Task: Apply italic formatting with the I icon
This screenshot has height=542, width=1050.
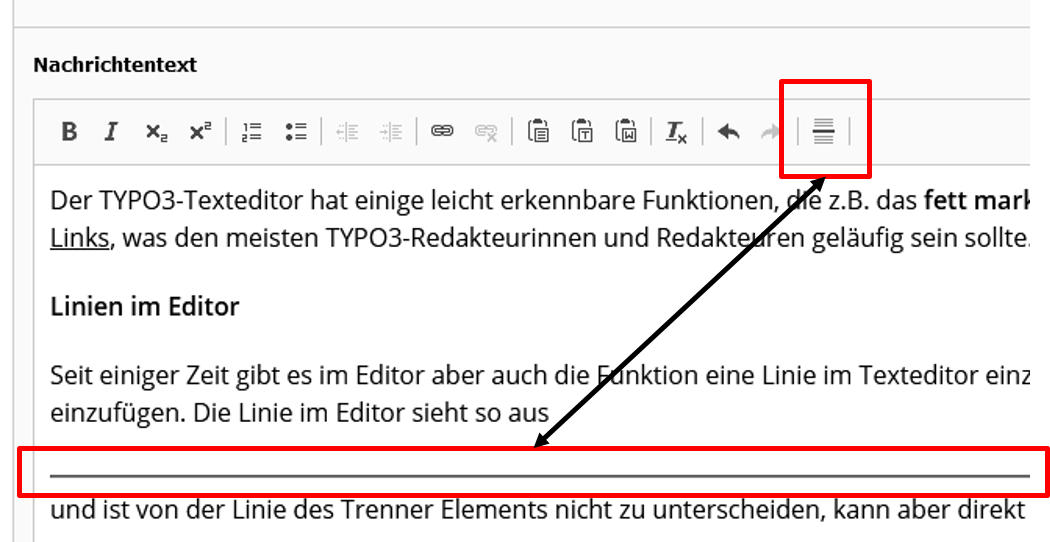Action: click(112, 132)
